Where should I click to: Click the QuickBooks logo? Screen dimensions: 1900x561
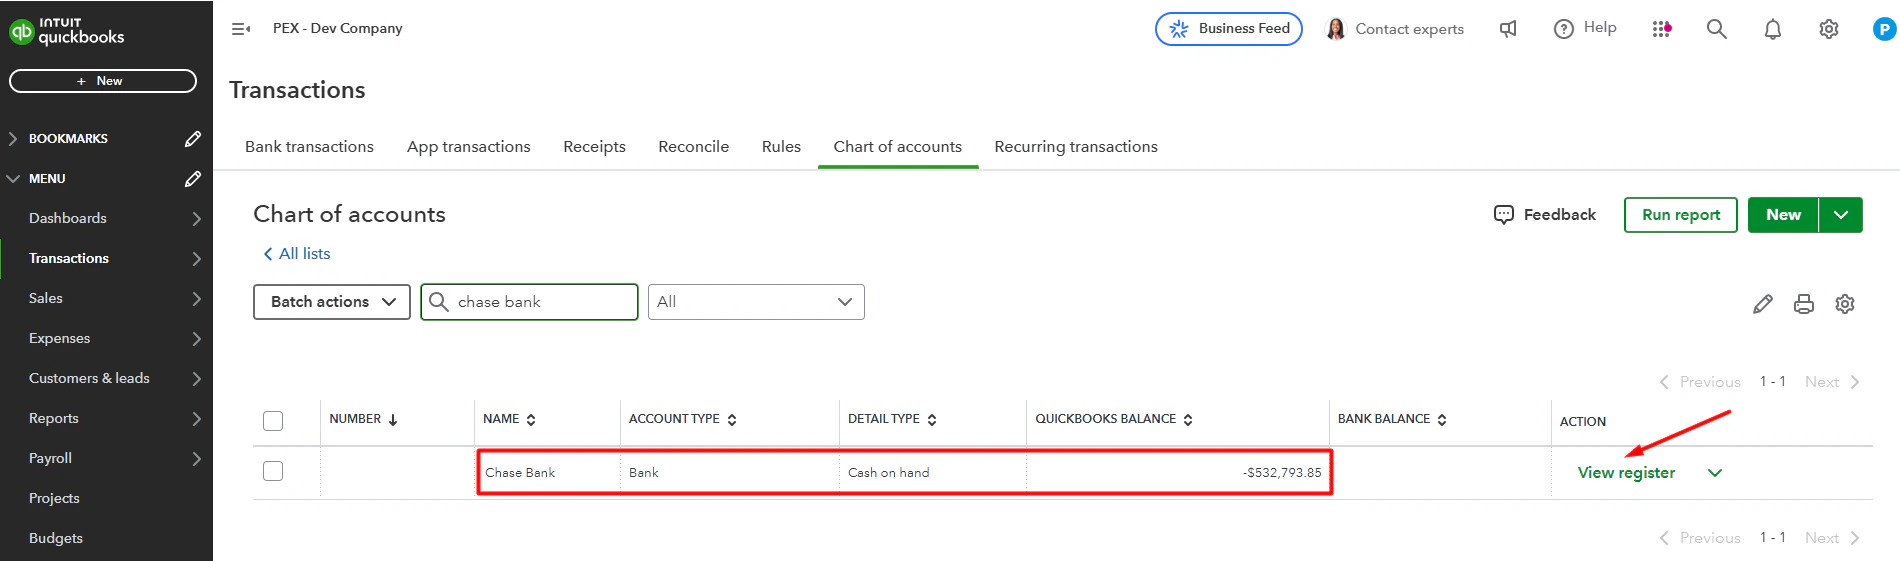[x=67, y=31]
